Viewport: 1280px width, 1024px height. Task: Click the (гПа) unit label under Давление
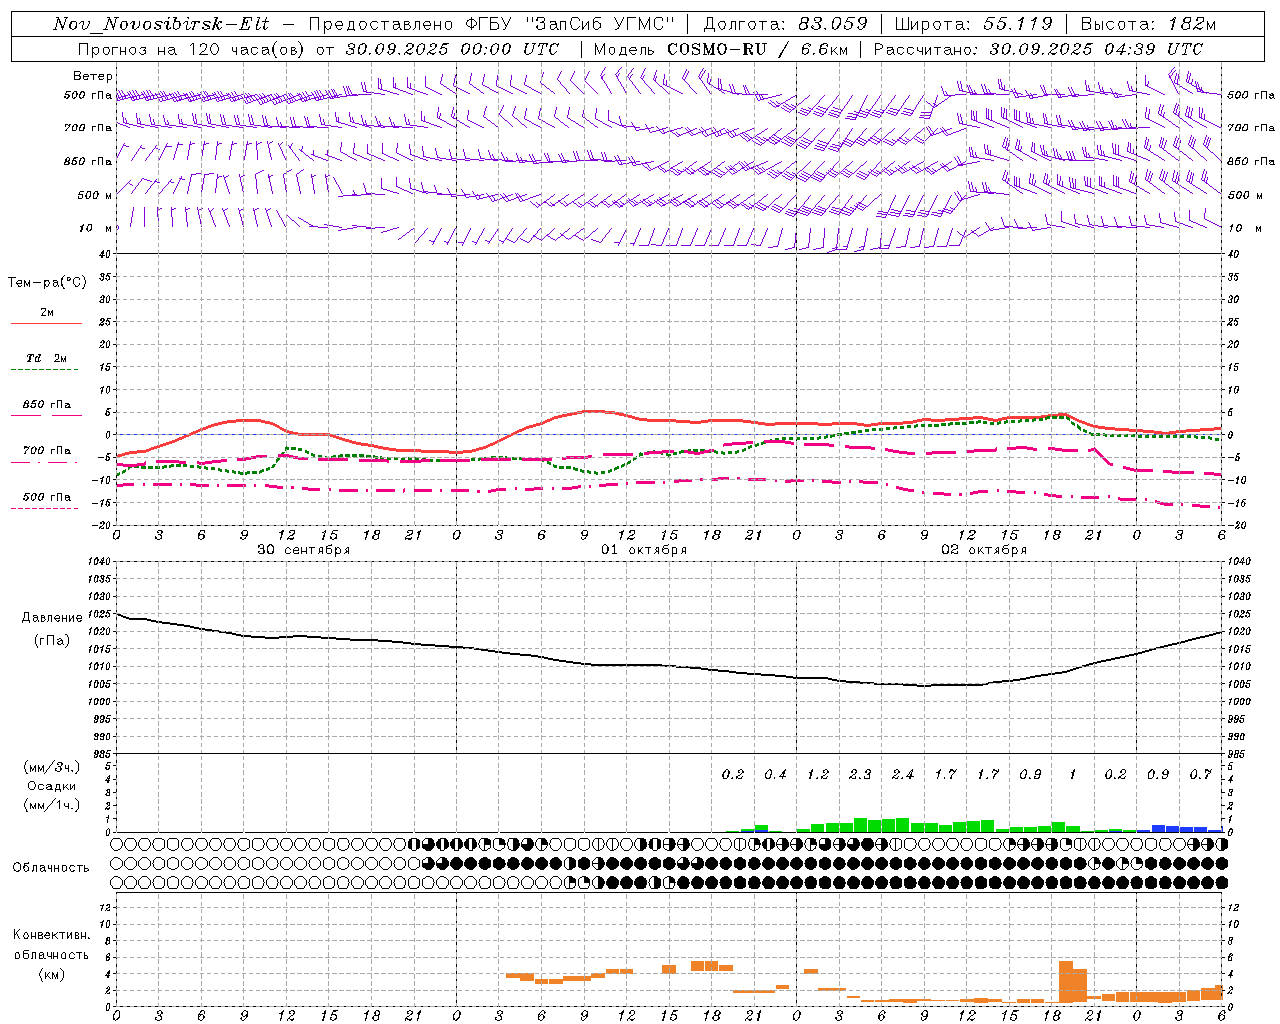pos(52,641)
